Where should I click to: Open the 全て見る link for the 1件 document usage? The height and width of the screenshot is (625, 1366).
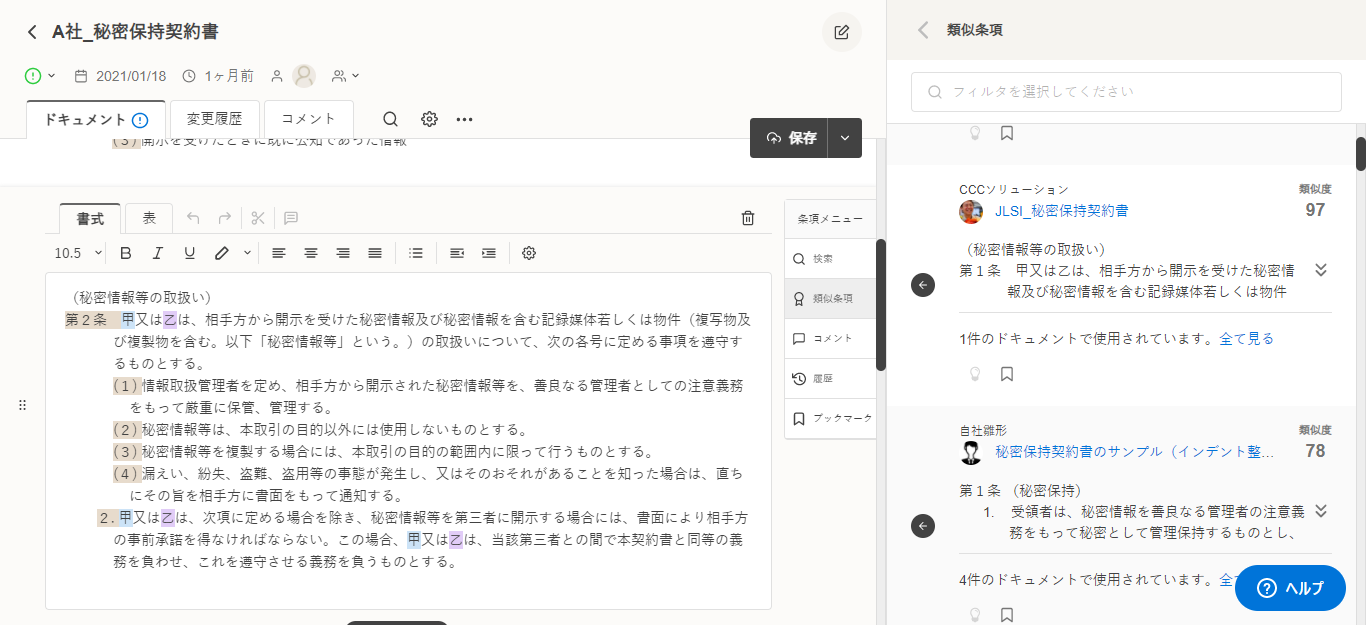pyautogui.click(x=1246, y=339)
